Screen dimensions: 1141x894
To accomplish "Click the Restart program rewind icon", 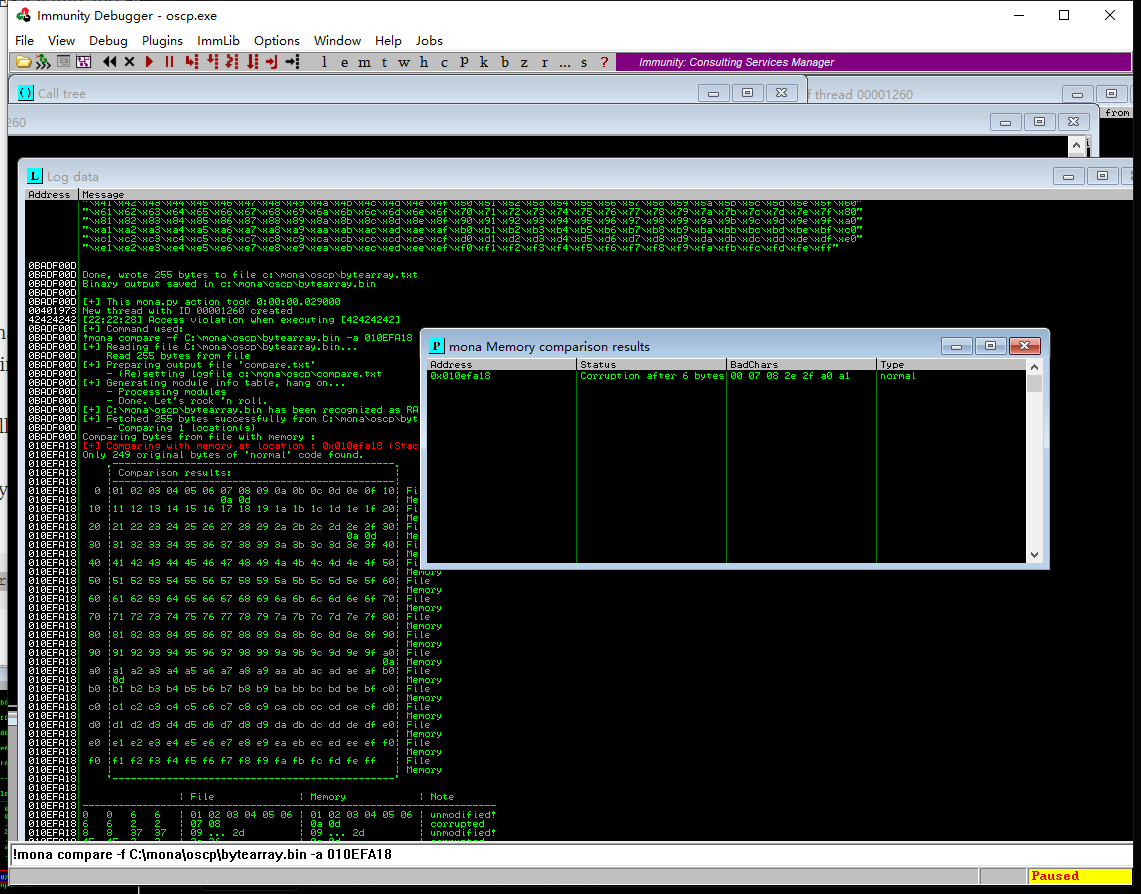I will click(x=109, y=62).
